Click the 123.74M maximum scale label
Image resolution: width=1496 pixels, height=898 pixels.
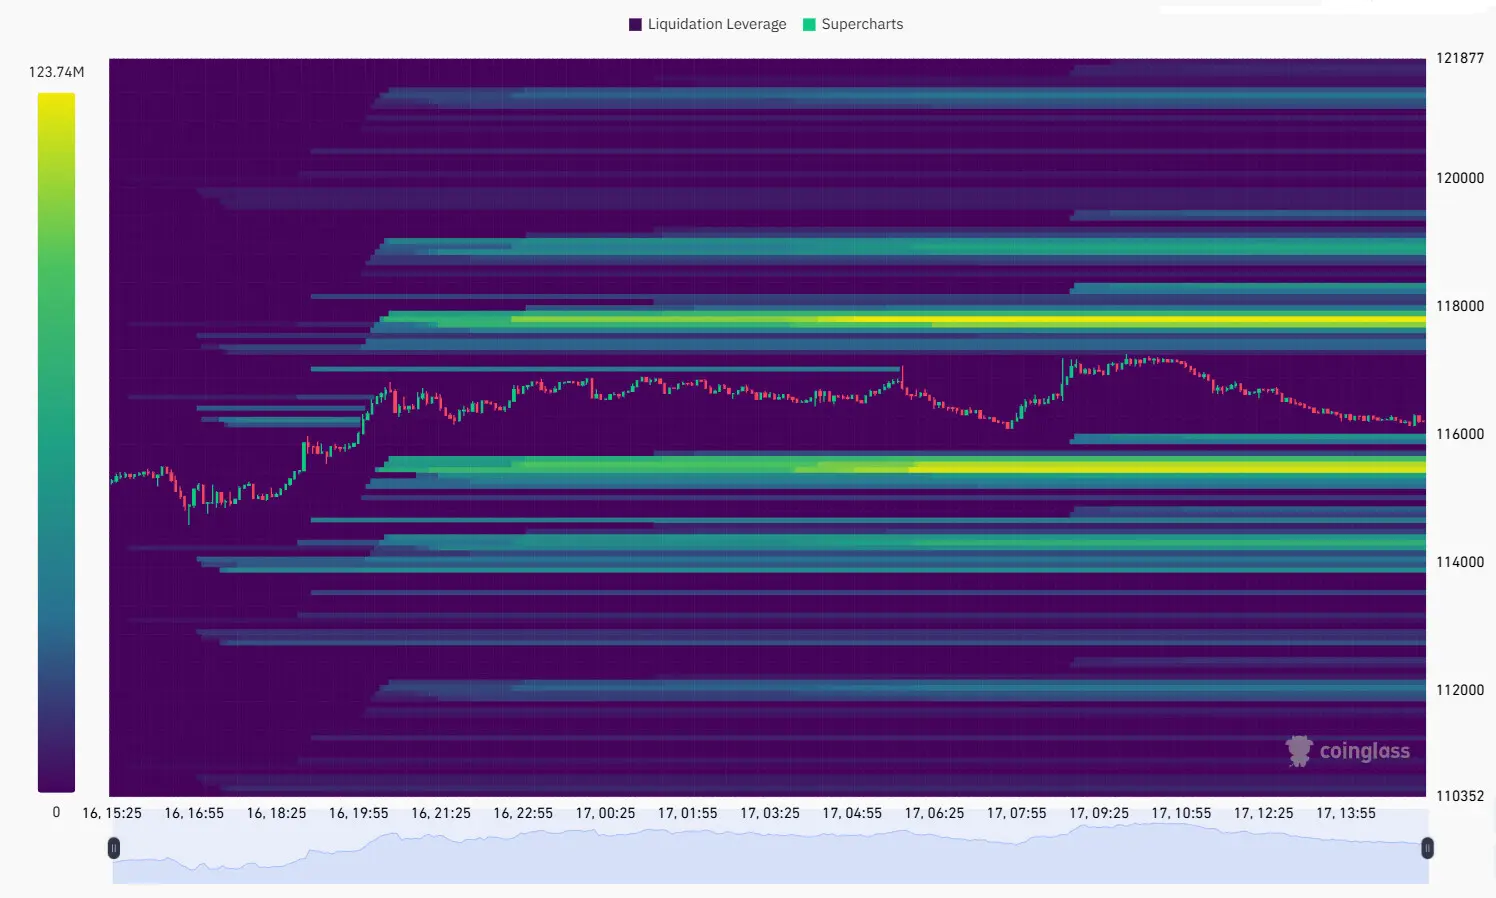pos(56,72)
